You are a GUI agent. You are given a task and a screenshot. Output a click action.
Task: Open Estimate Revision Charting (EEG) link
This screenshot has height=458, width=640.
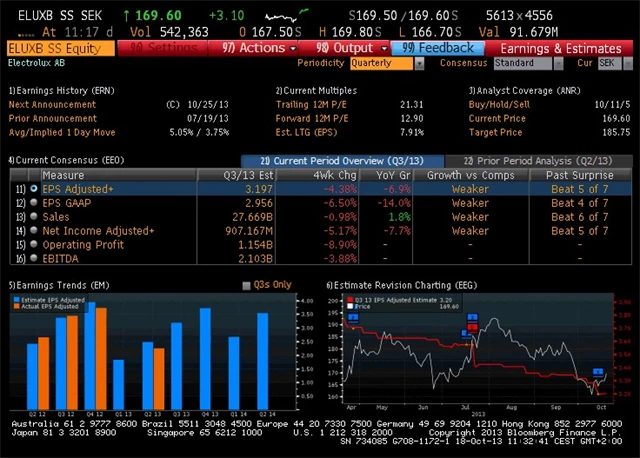tap(402, 285)
